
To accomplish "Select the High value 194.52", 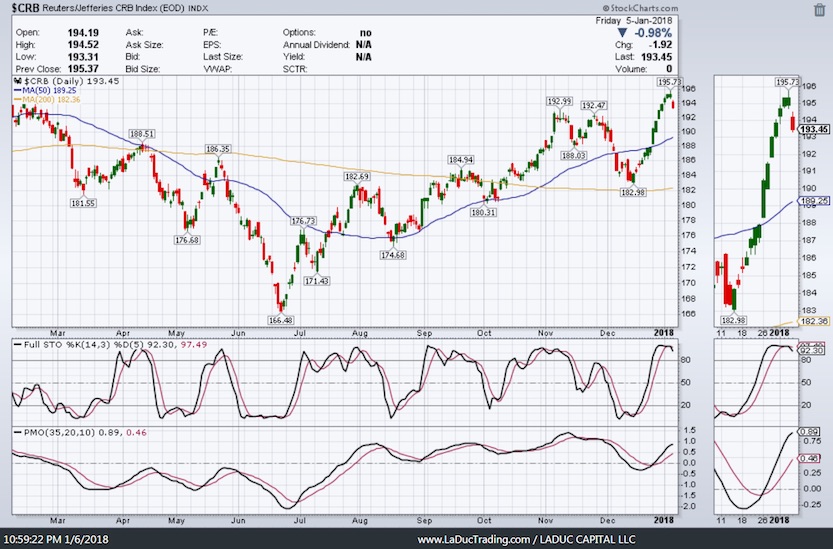I will pyautogui.click(x=83, y=45).
